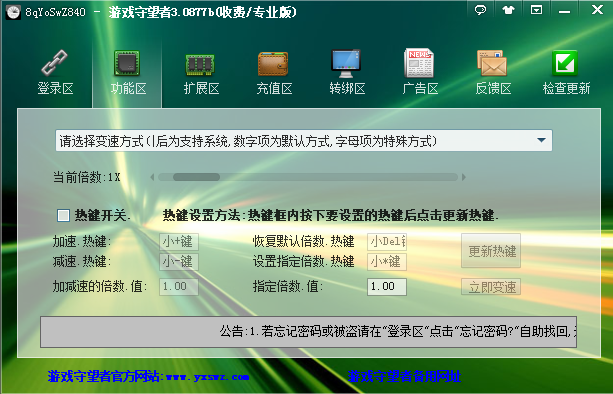Viewport: 613px width, 394px height.
Task: Open the 转绑区 monitor icon
Action: tap(346, 63)
